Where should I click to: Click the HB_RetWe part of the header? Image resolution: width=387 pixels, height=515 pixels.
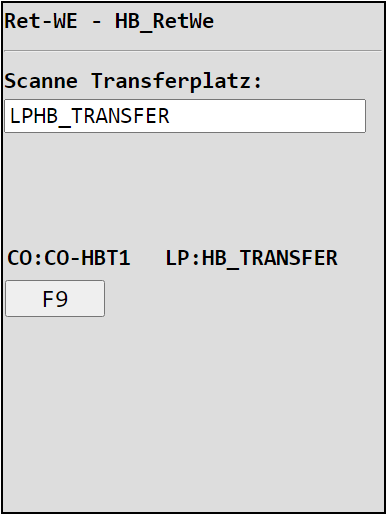[x=164, y=22]
